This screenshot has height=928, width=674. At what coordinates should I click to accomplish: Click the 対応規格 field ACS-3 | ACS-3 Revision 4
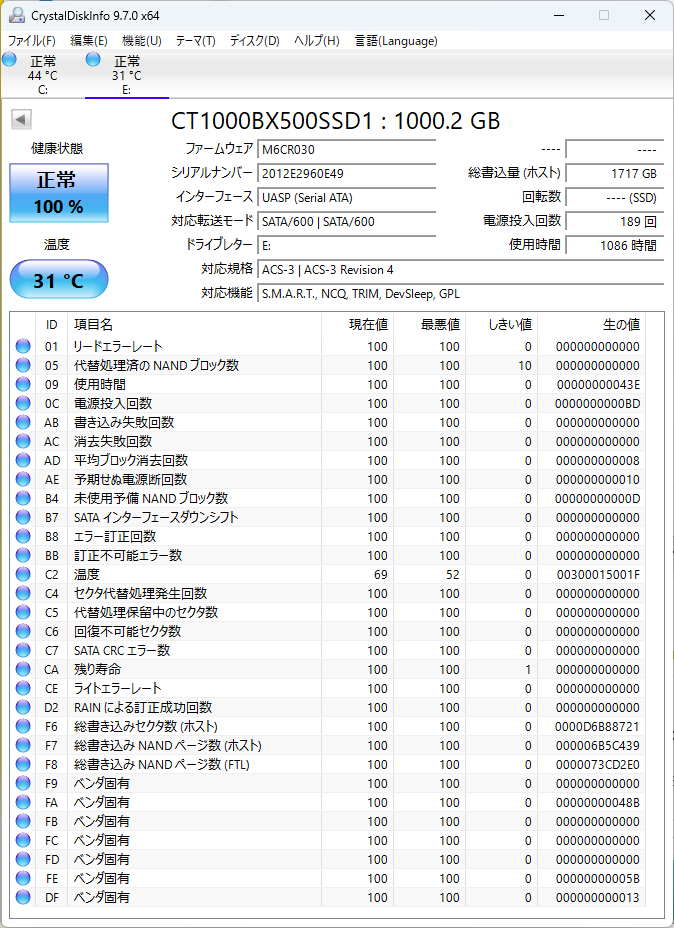tap(460, 269)
